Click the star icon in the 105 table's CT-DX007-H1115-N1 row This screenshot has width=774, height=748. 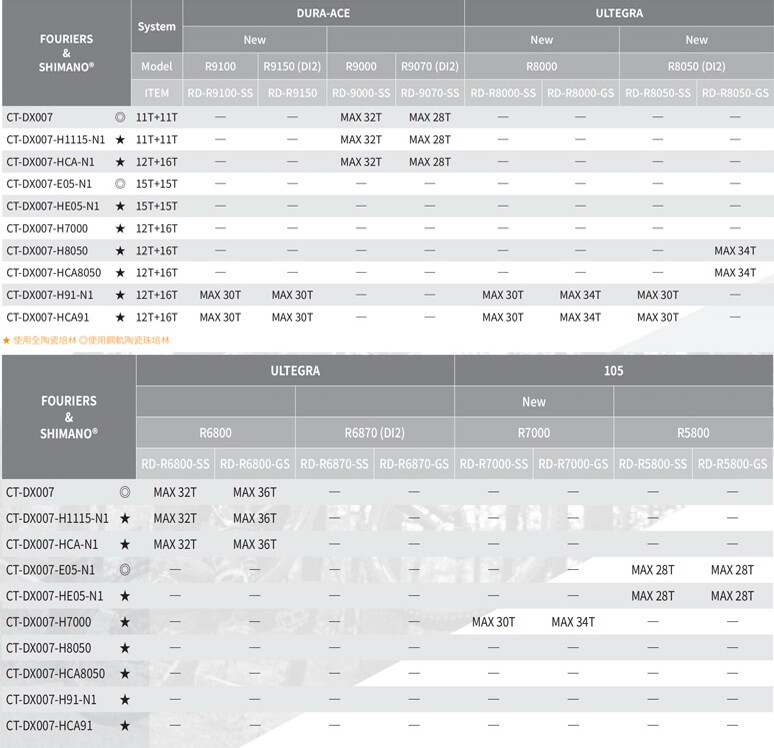click(125, 518)
